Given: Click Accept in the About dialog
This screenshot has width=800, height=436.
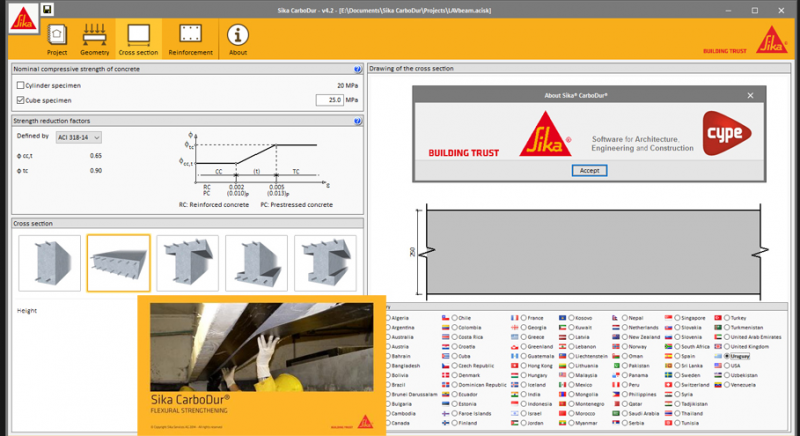Looking at the screenshot, I should [x=589, y=170].
